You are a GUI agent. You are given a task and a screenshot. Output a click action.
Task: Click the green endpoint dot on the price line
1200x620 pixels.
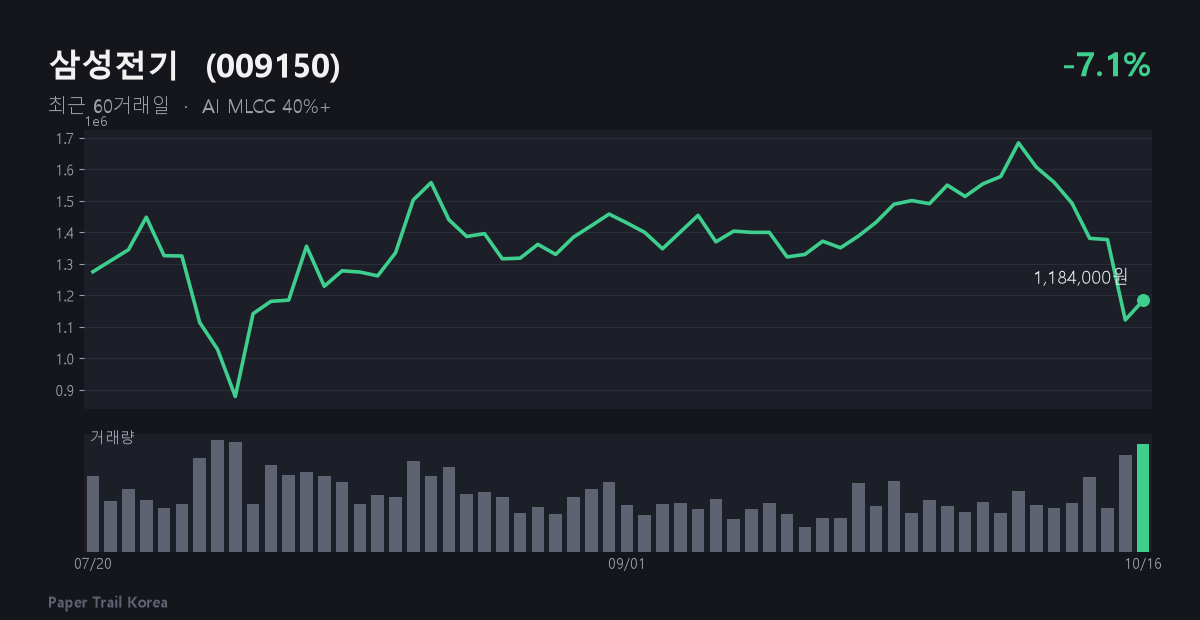(1143, 300)
